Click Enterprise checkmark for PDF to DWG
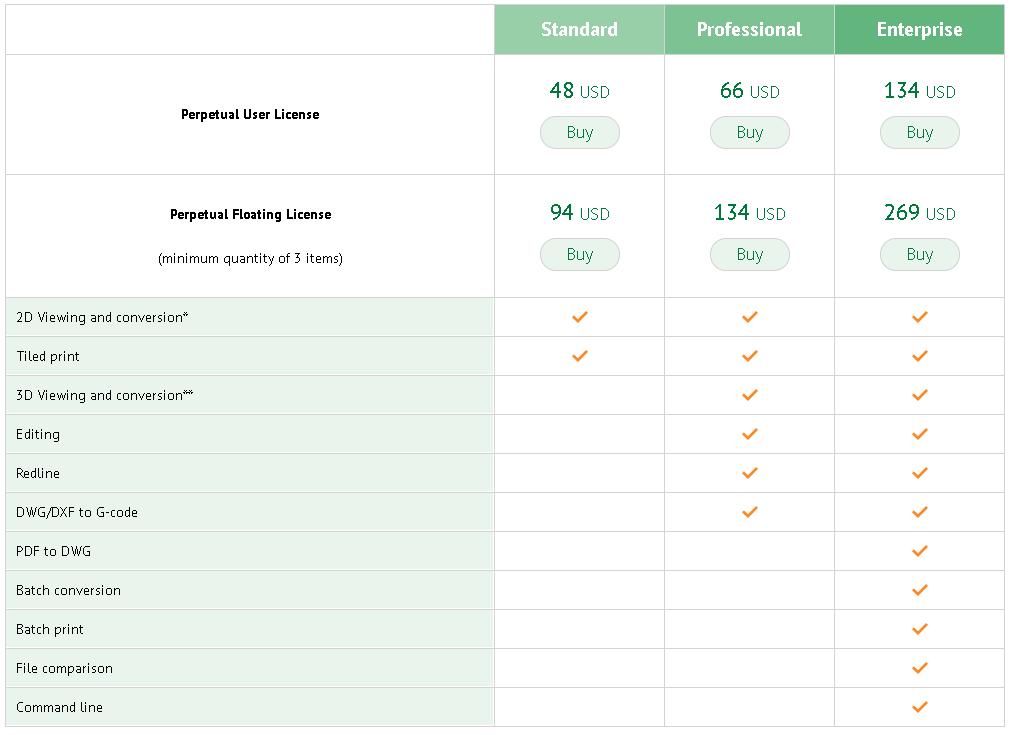The width and height of the screenshot is (1013, 735). coord(920,551)
